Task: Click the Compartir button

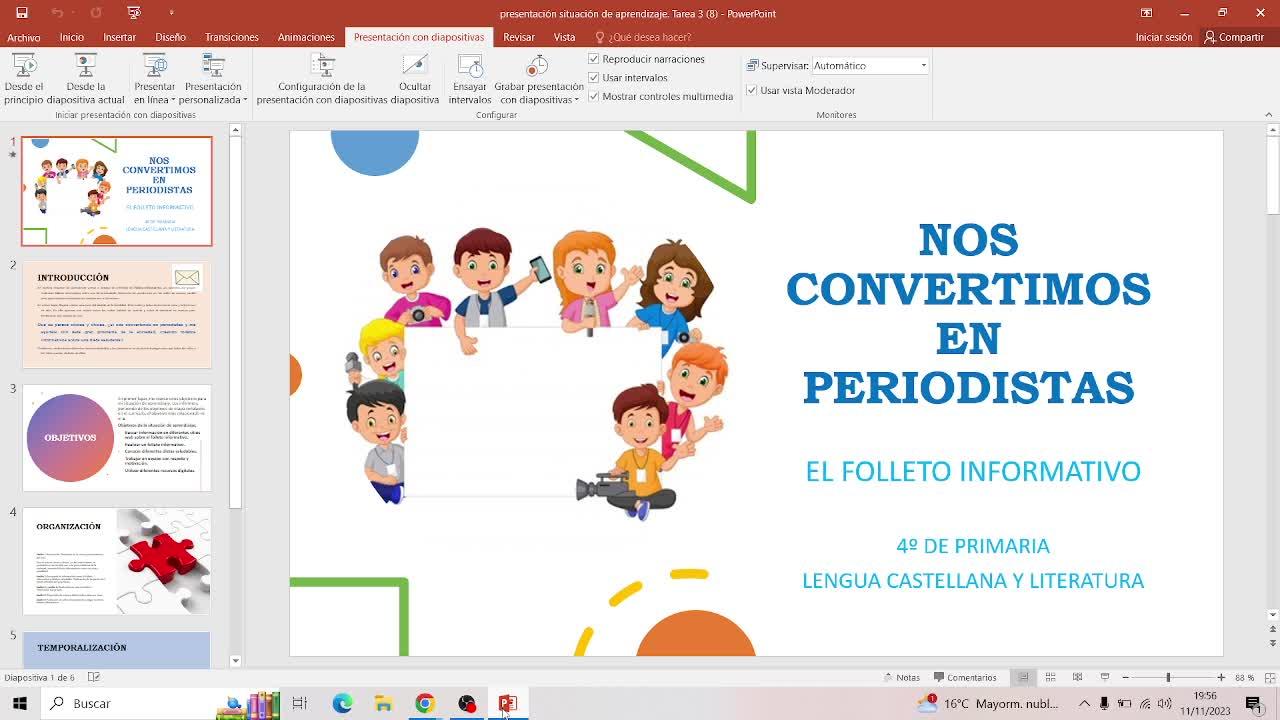Action: point(1234,37)
